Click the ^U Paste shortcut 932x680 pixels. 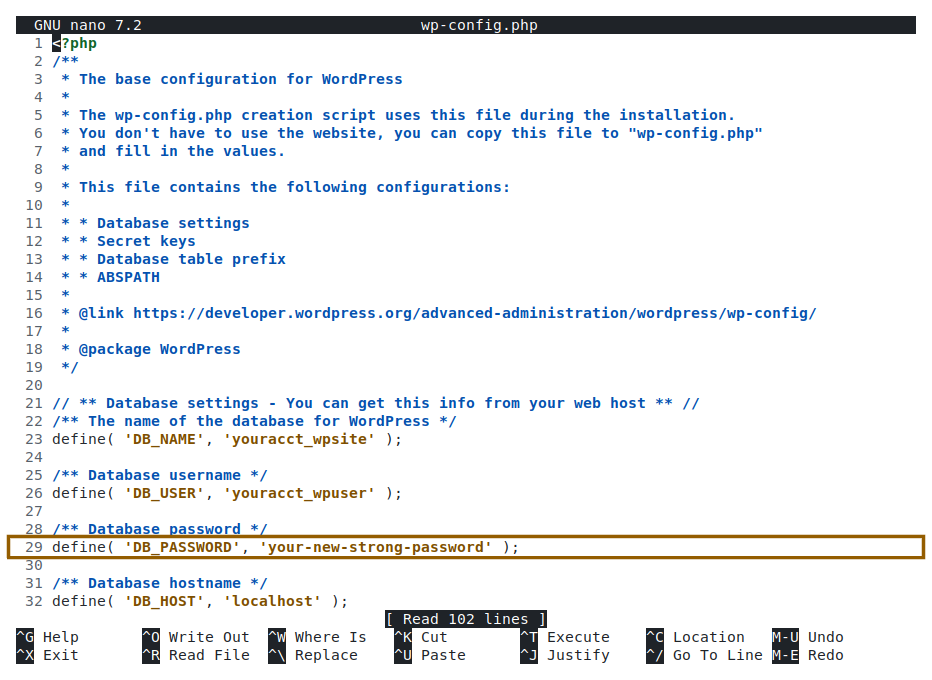[430, 655]
